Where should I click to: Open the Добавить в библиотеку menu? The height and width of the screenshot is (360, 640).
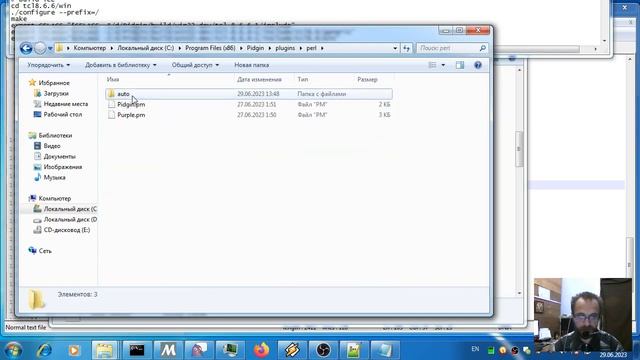pos(120,65)
